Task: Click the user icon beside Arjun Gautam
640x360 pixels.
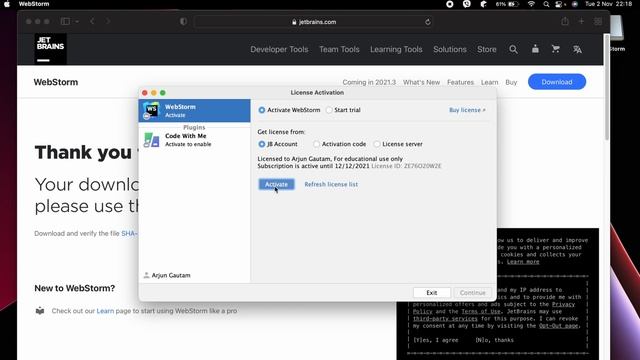Action: (x=146, y=275)
